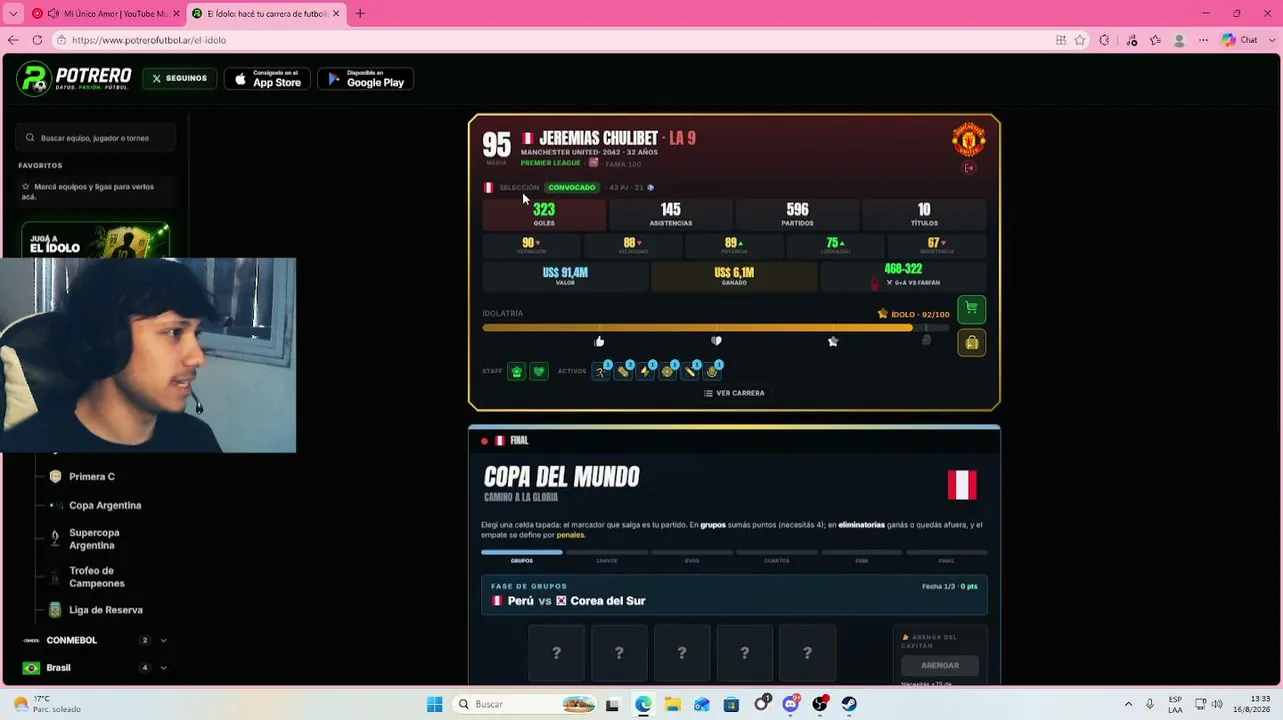Switch to the 'Mi Único Amor' YouTube Music tab
The height and width of the screenshot is (720, 1283).
click(107, 13)
